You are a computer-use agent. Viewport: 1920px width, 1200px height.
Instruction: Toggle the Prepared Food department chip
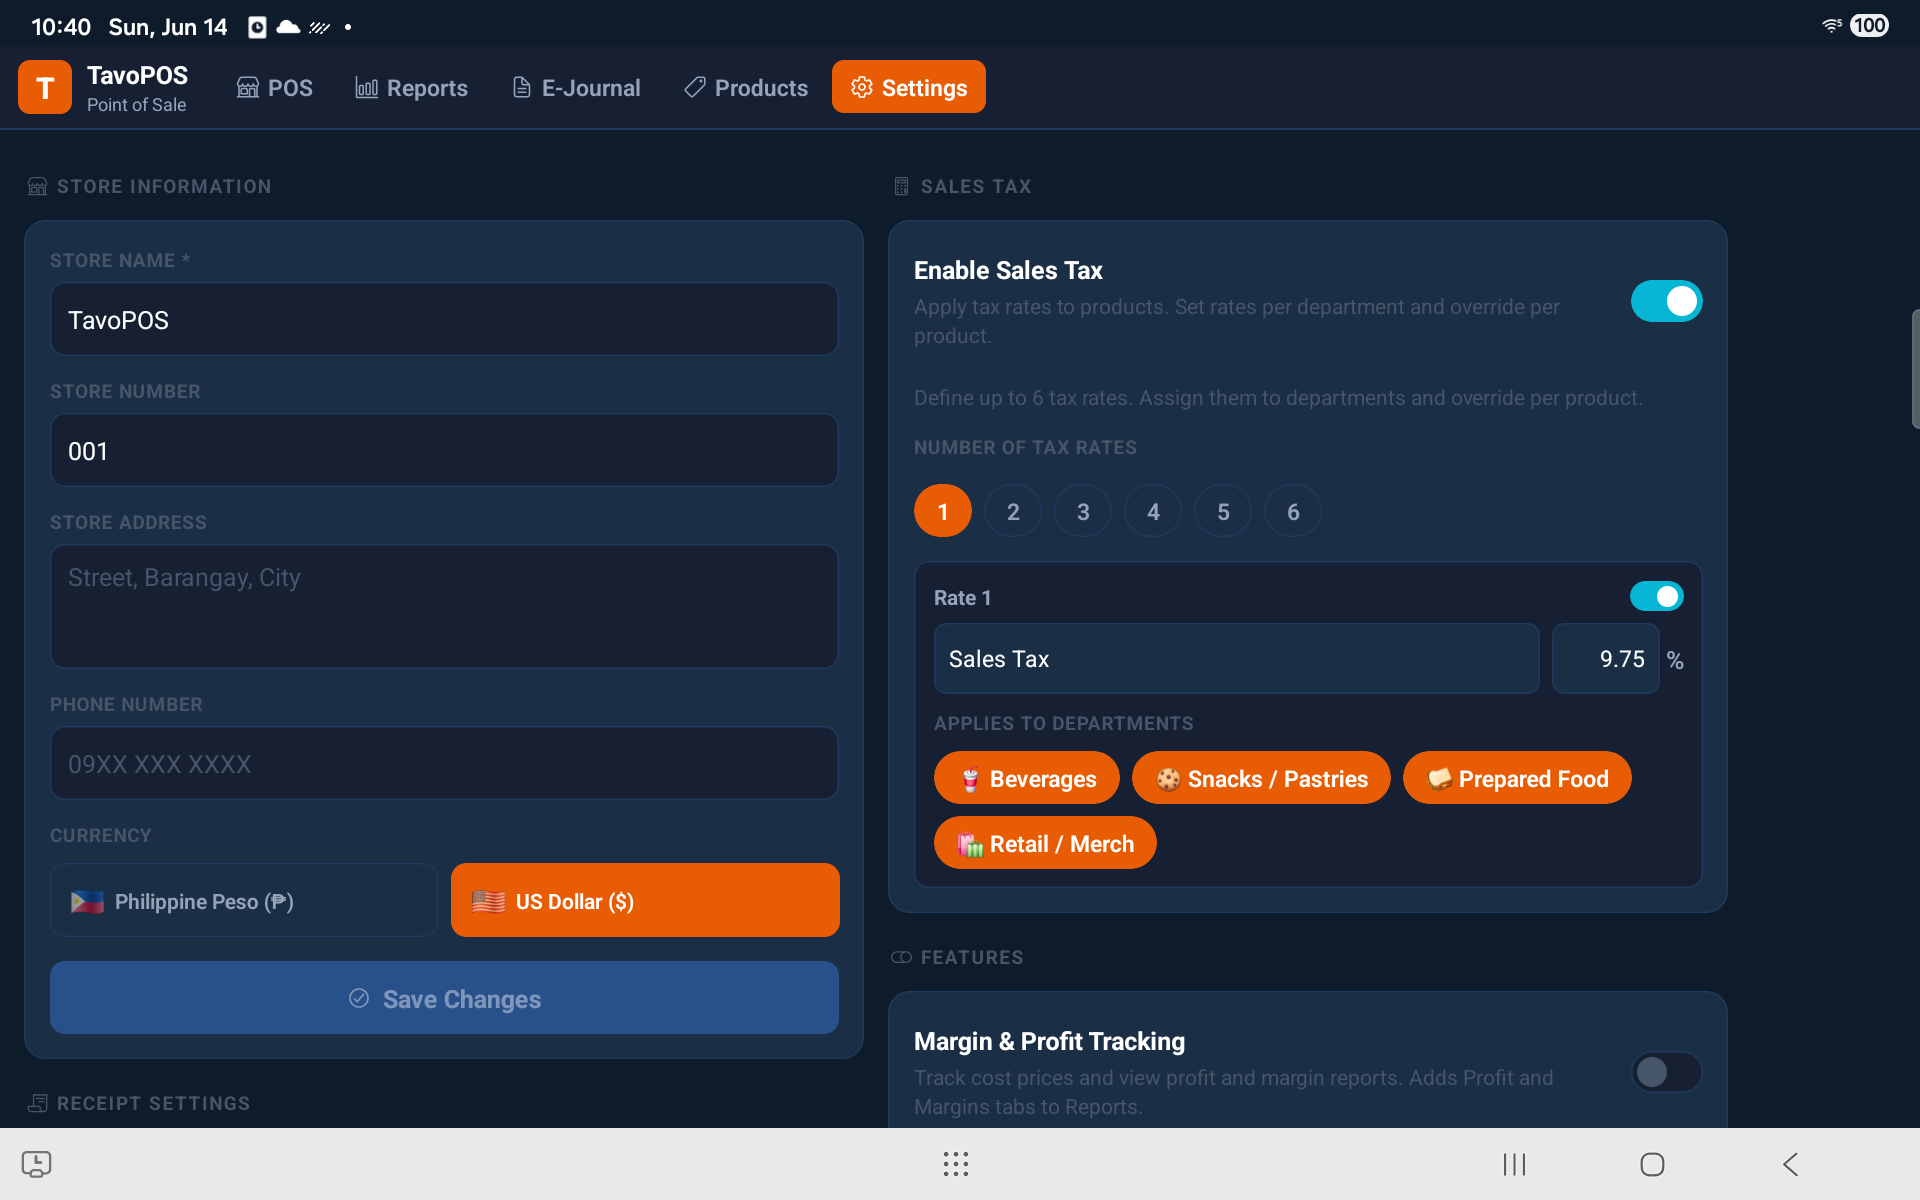(1517, 778)
